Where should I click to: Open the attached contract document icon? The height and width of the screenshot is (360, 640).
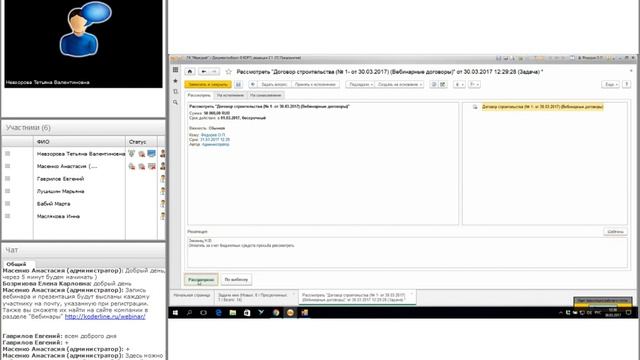click(x=475, y=107)
